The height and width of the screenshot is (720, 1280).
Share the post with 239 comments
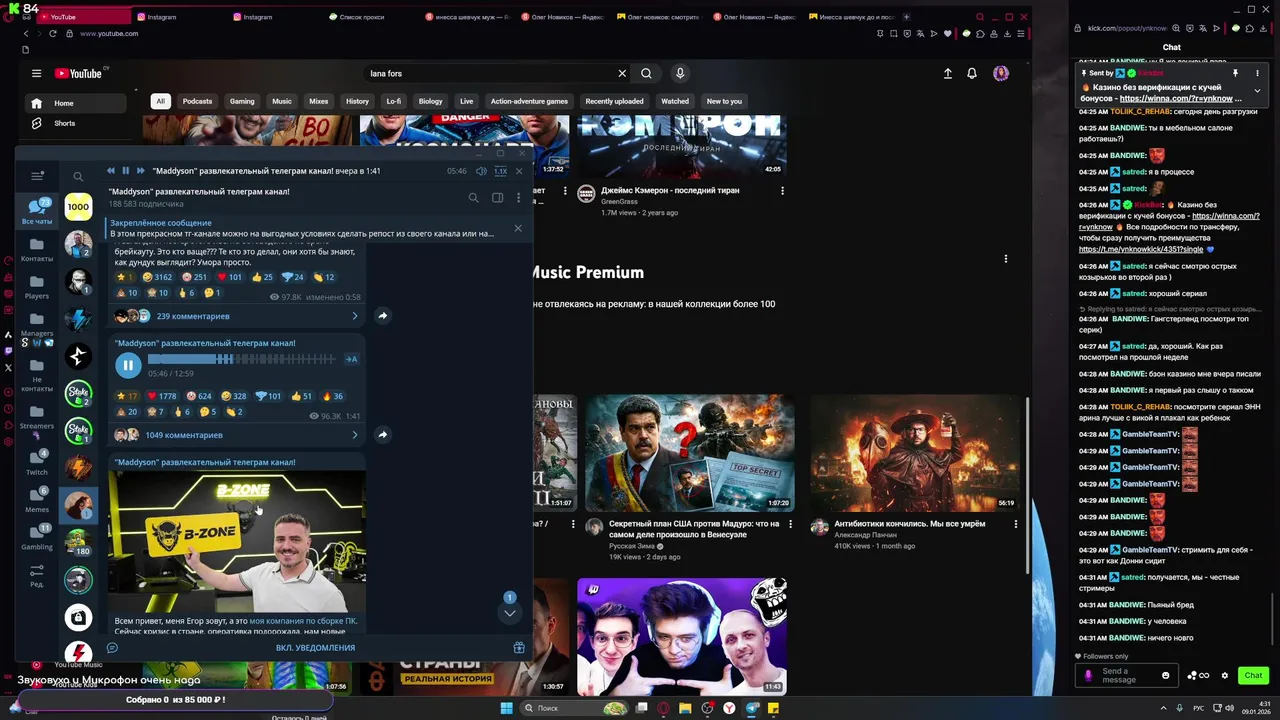point(382,316)
